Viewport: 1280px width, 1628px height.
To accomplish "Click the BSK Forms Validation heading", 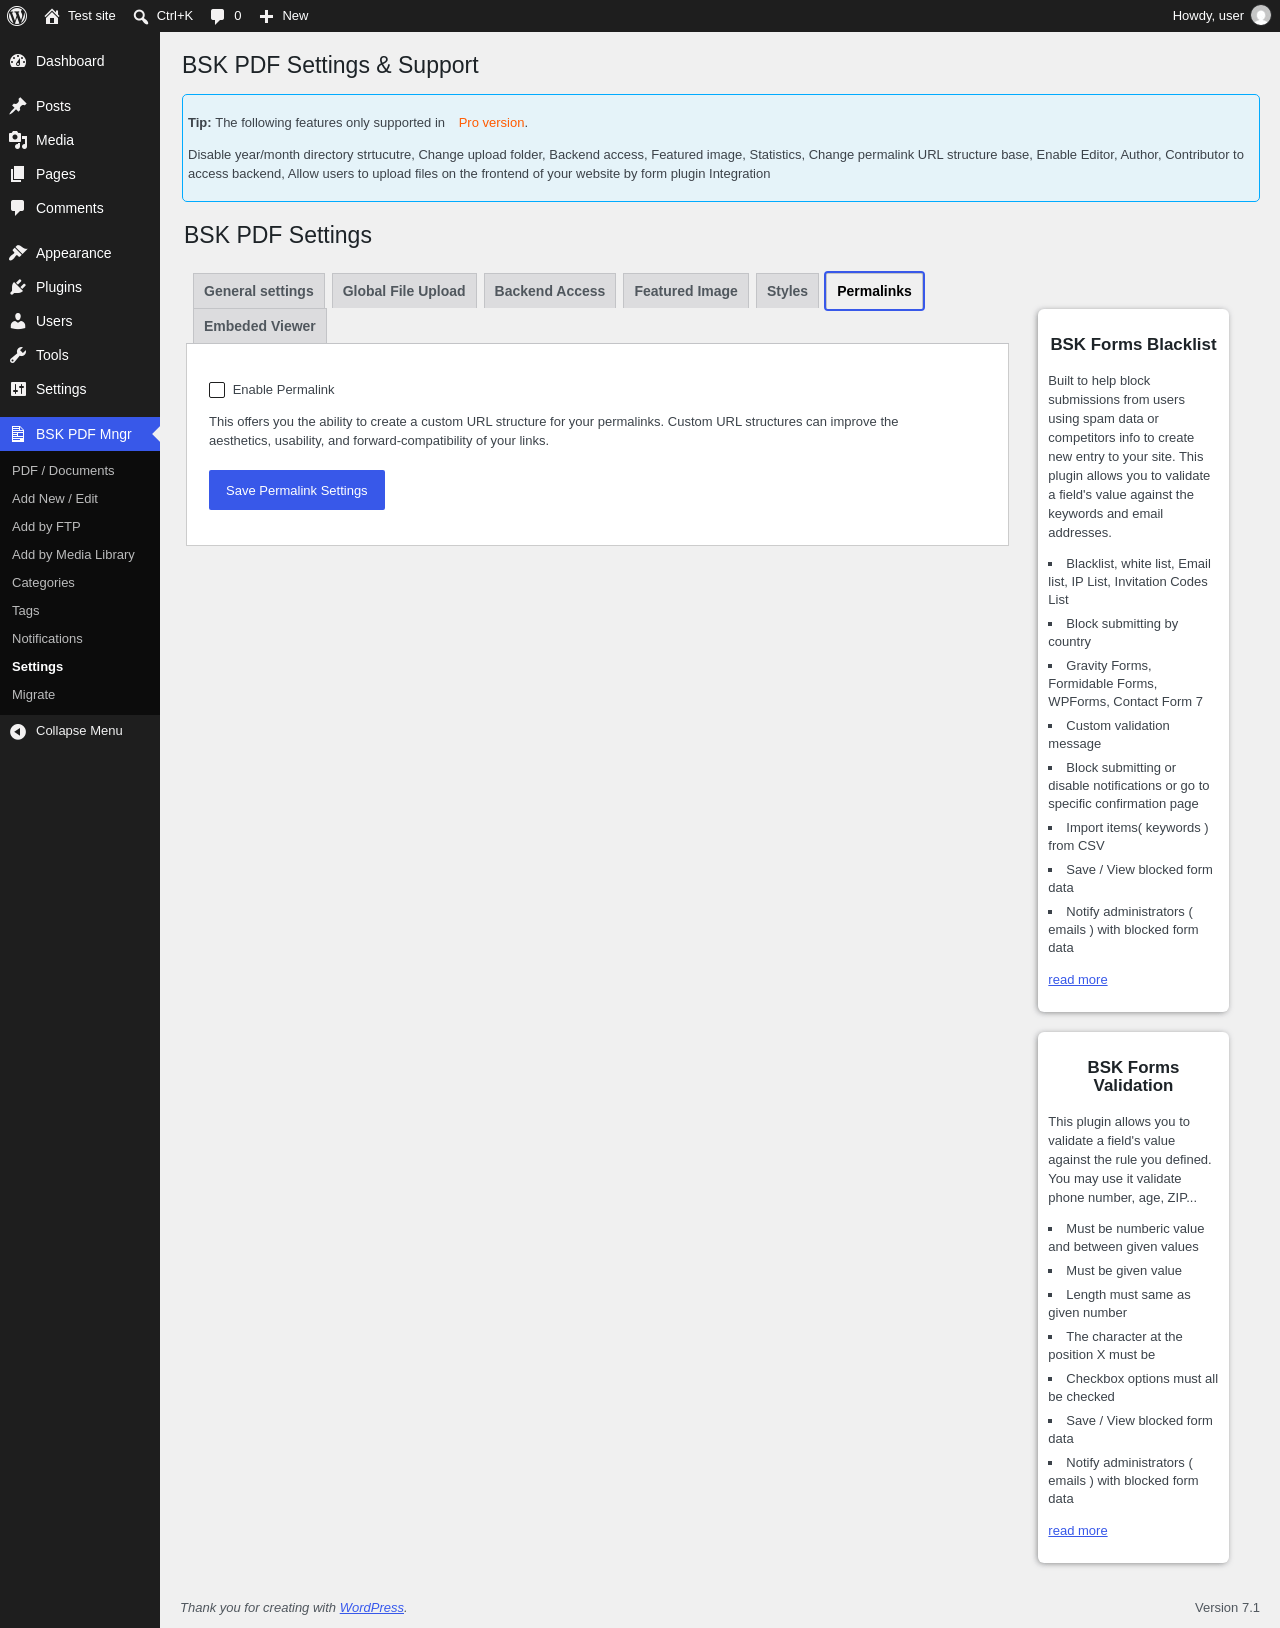I will point(1133,1077).
